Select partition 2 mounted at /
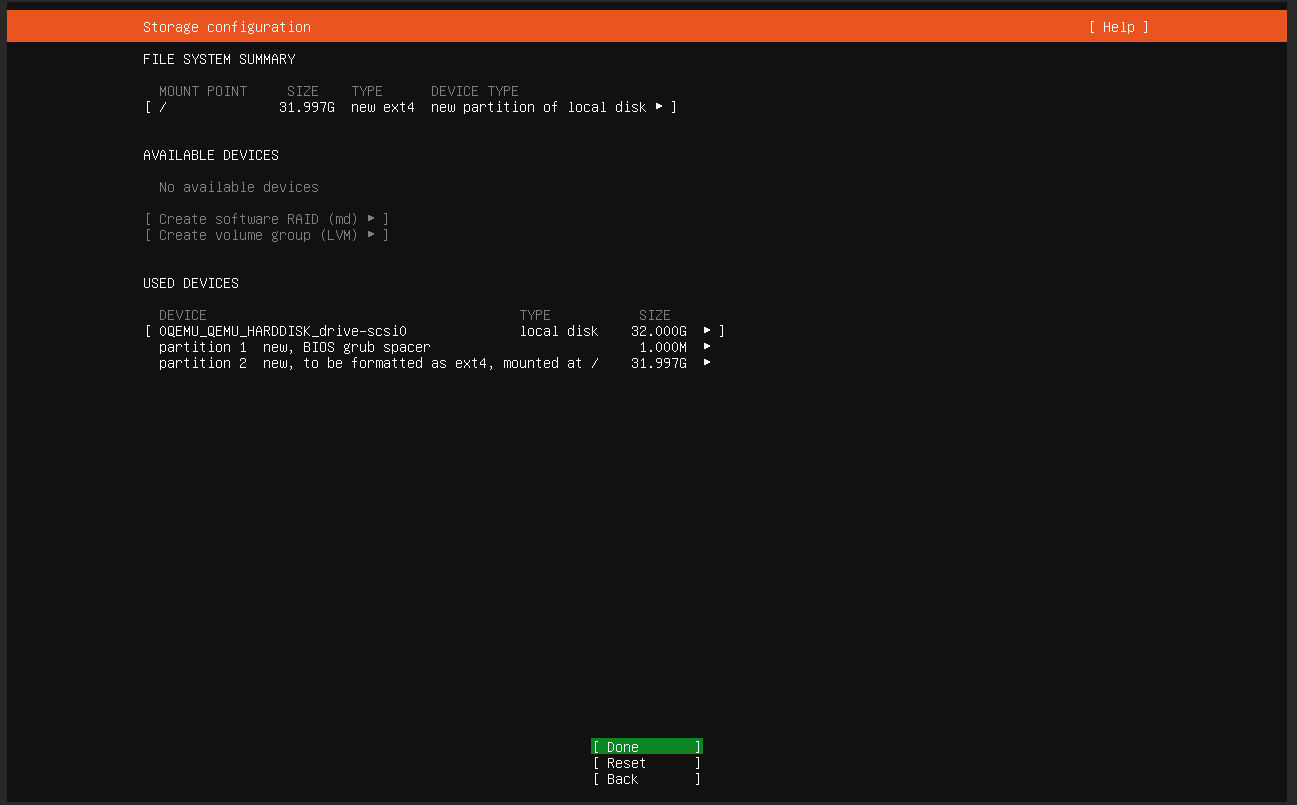The width and height of the screenshot is (1297, 805). click(378, 363)
